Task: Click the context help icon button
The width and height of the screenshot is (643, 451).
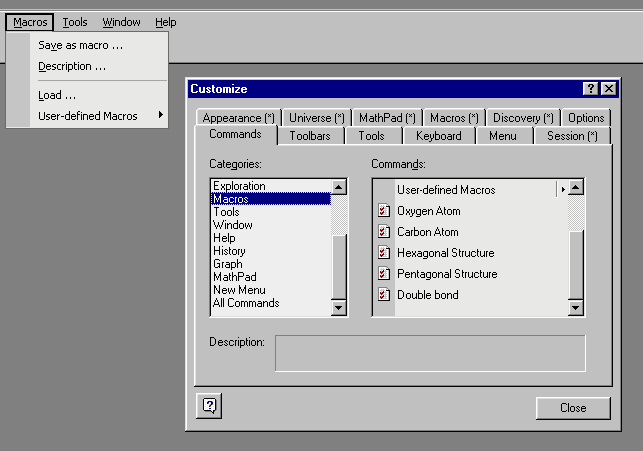Action: 209,406
